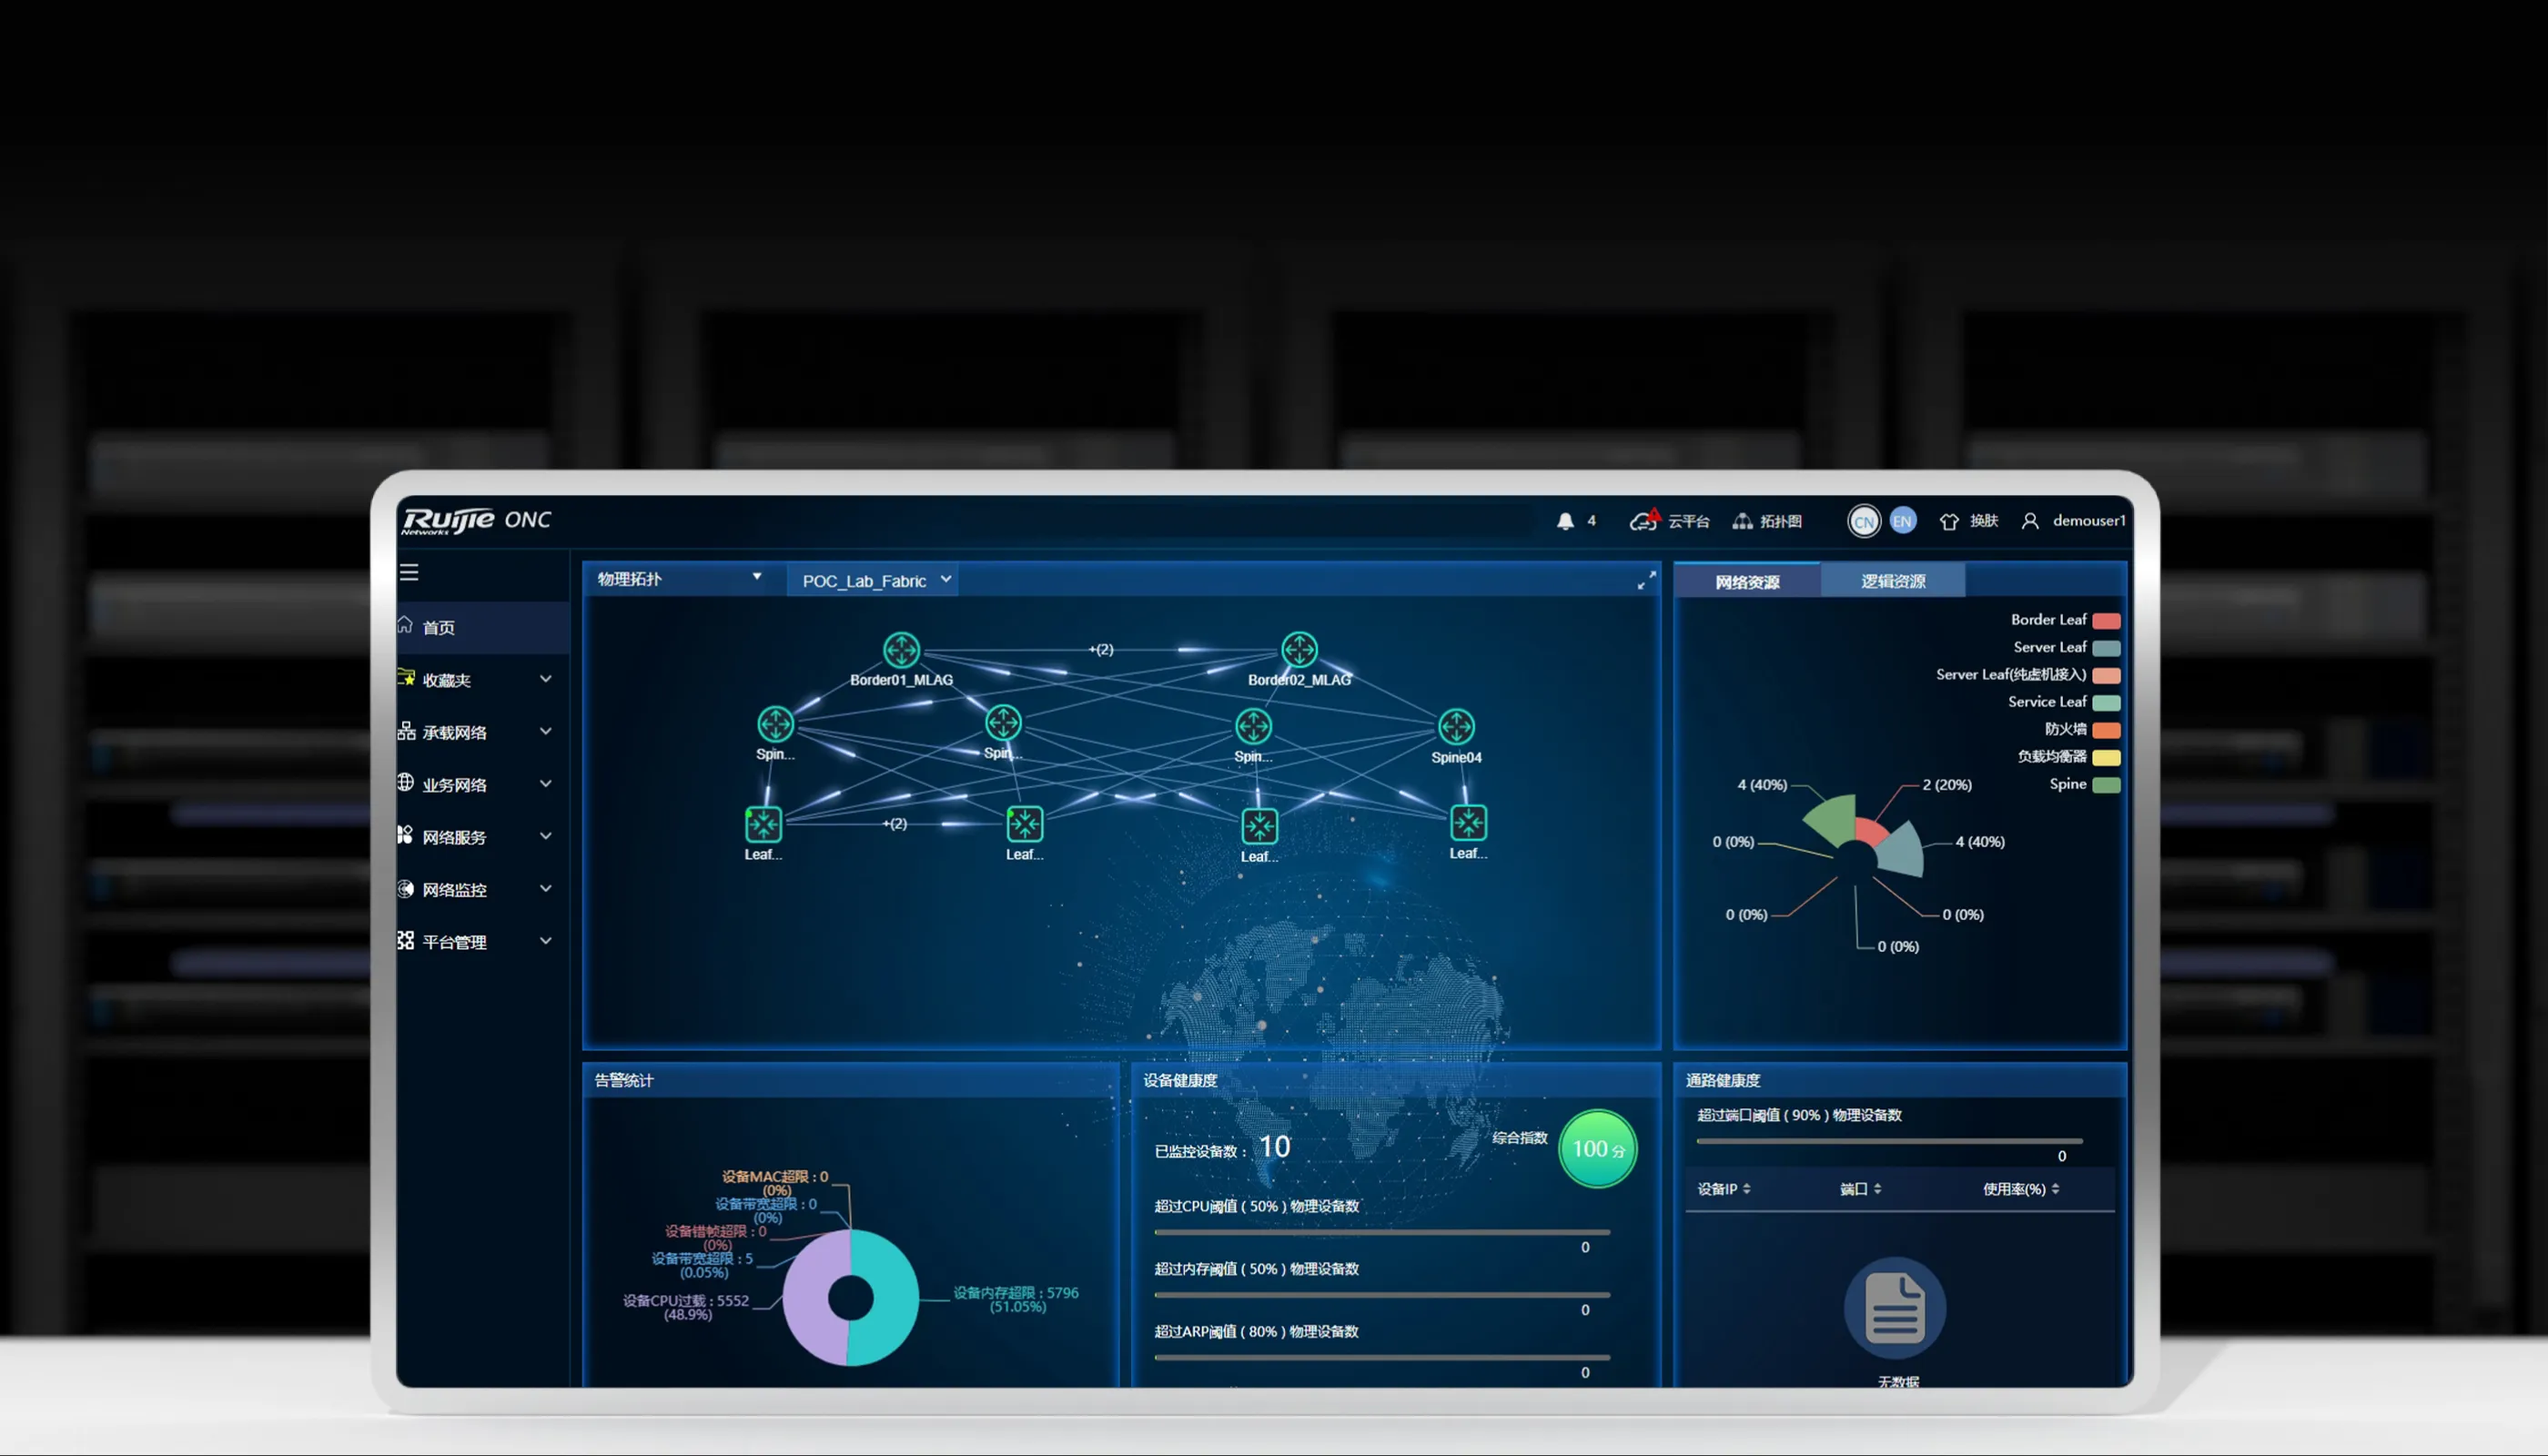Select the first spine node on left

point(775,724)
